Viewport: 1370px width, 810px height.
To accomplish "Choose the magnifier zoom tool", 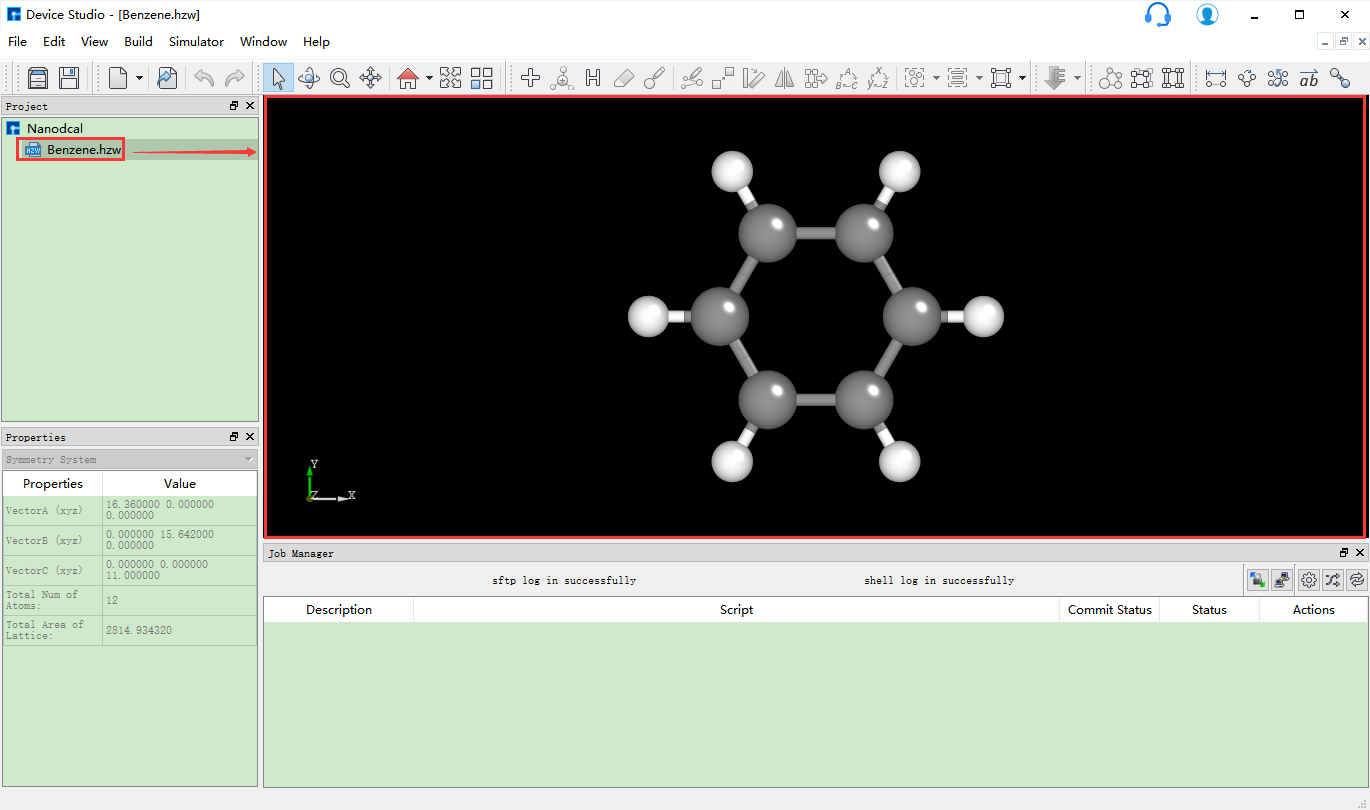I will pyautogui.click(x=340, y=78).
